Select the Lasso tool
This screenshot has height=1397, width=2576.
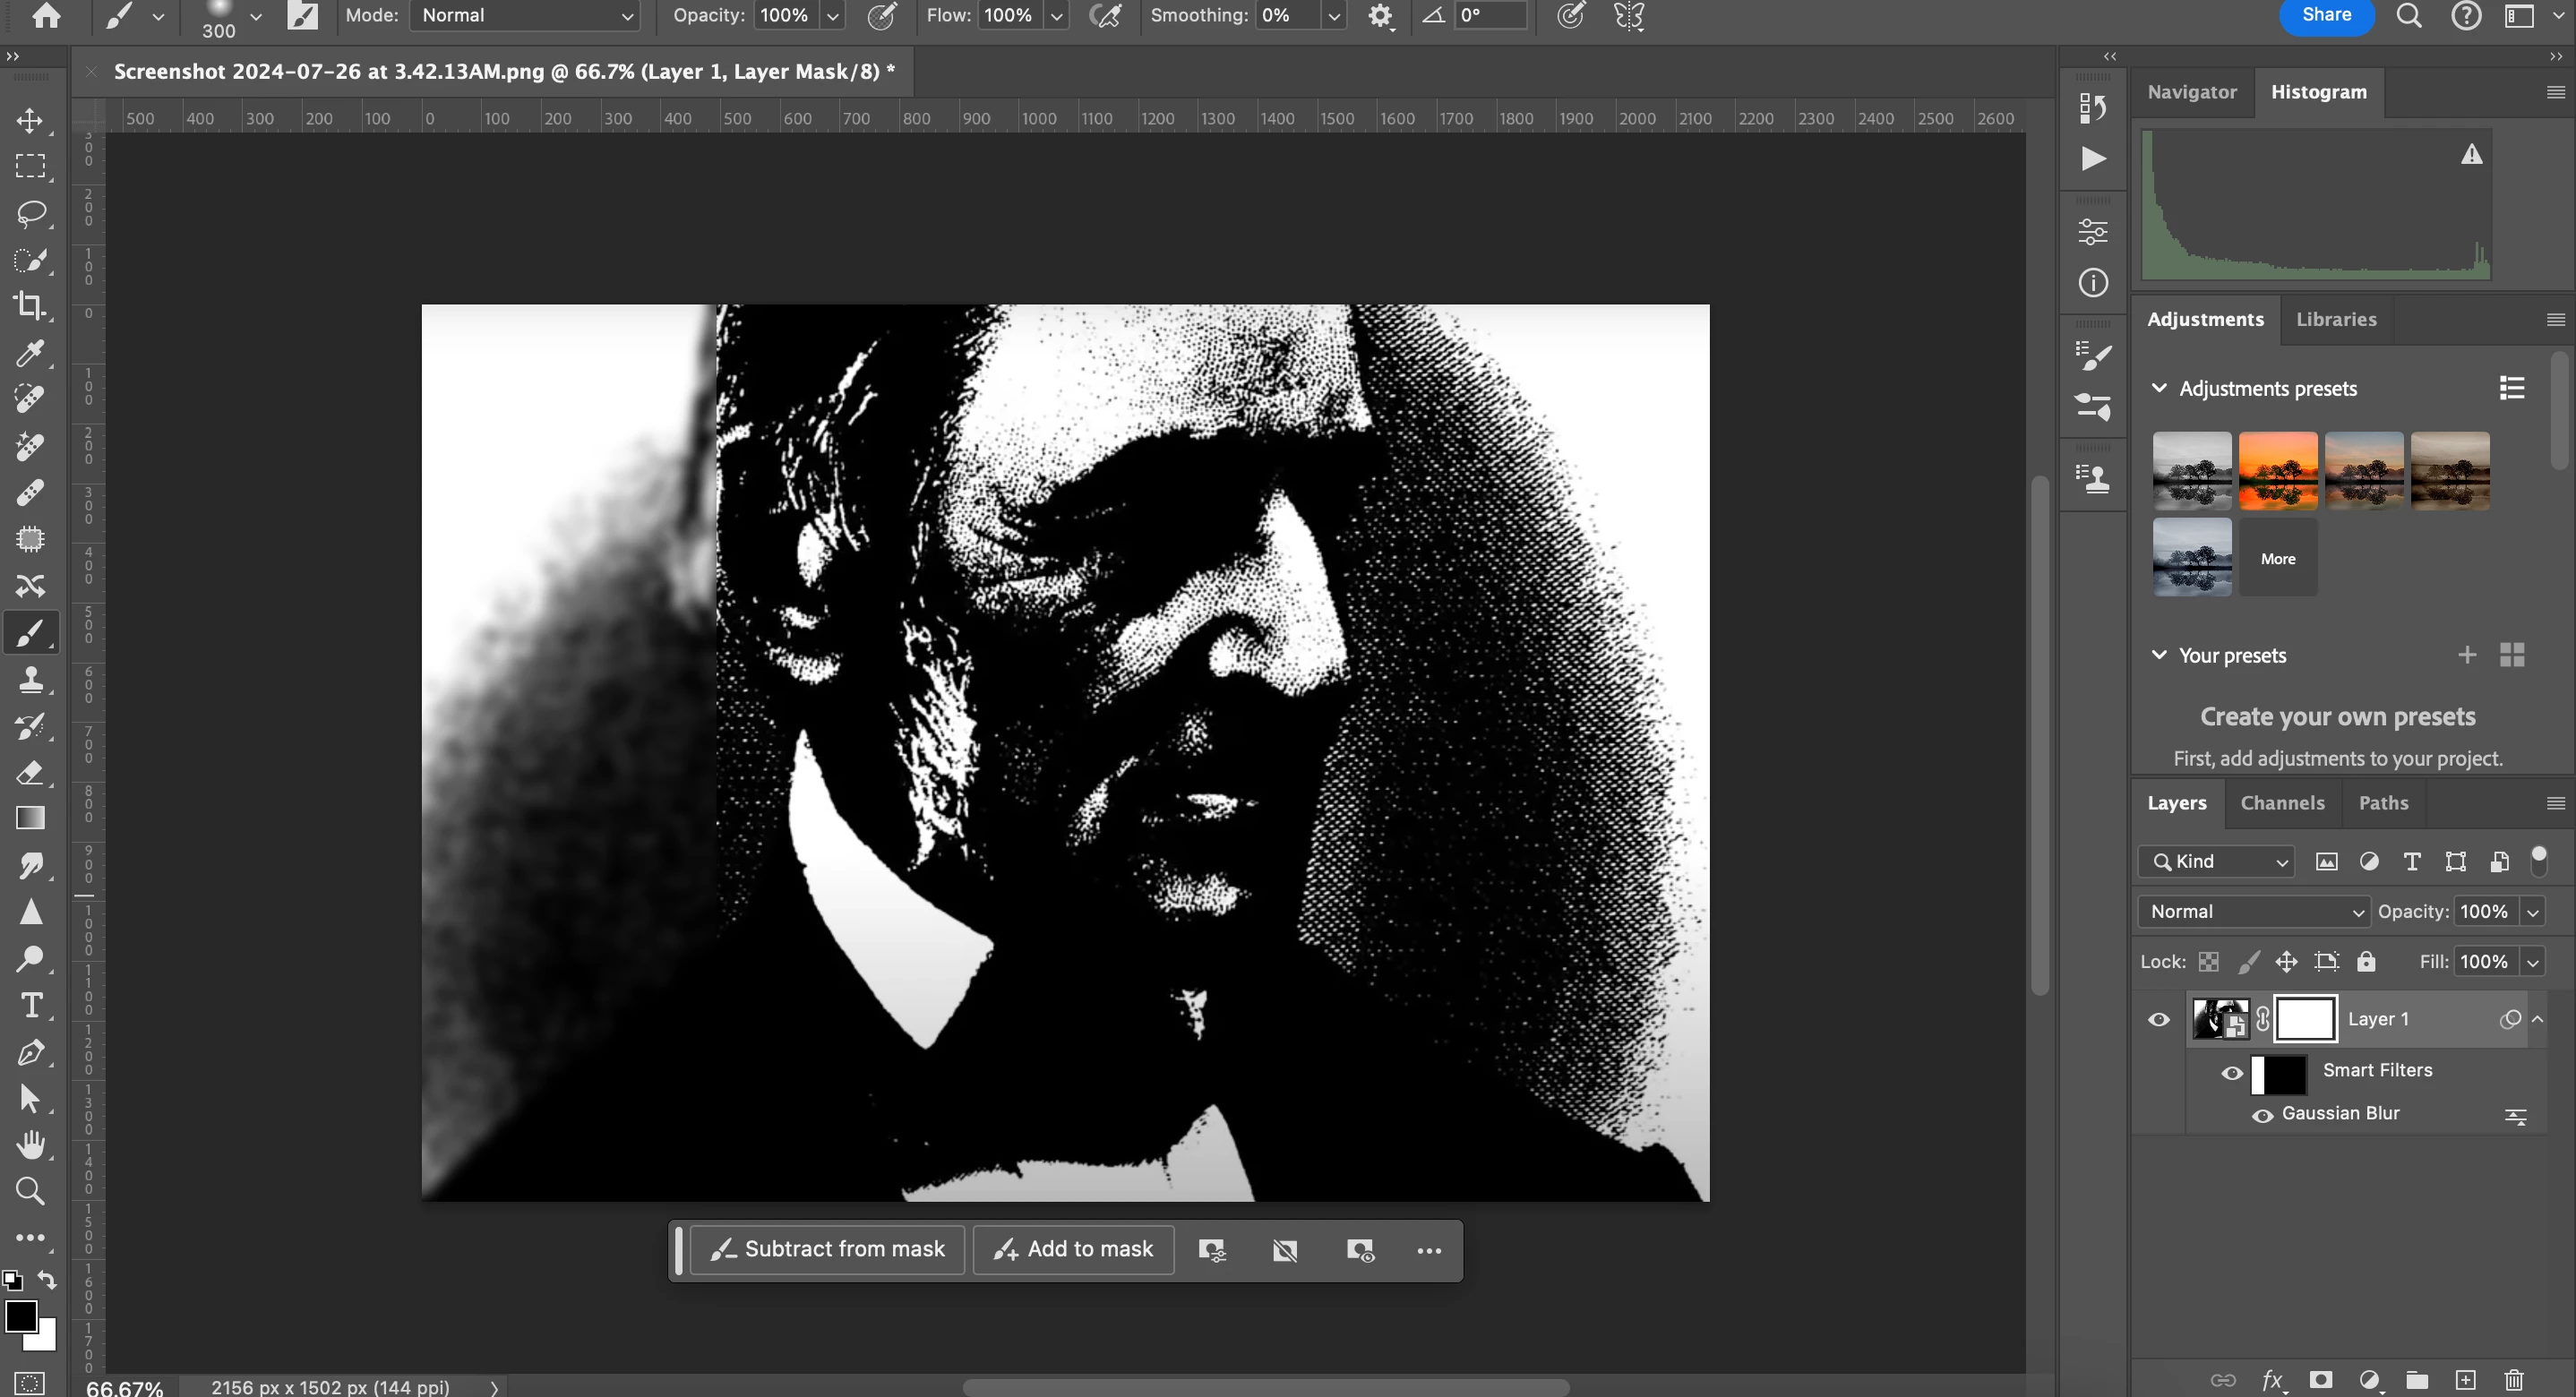(30, 213)
